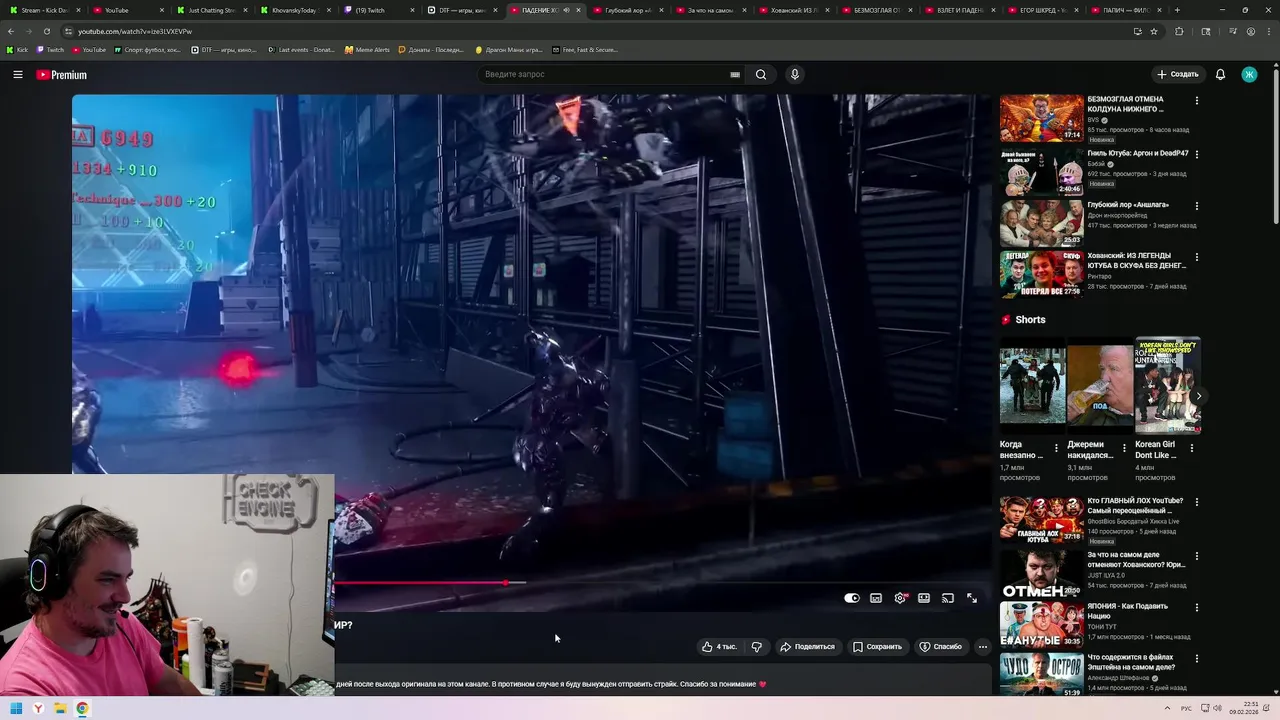Go to YouTube Premium home via logo

click(x=62, y=75)
